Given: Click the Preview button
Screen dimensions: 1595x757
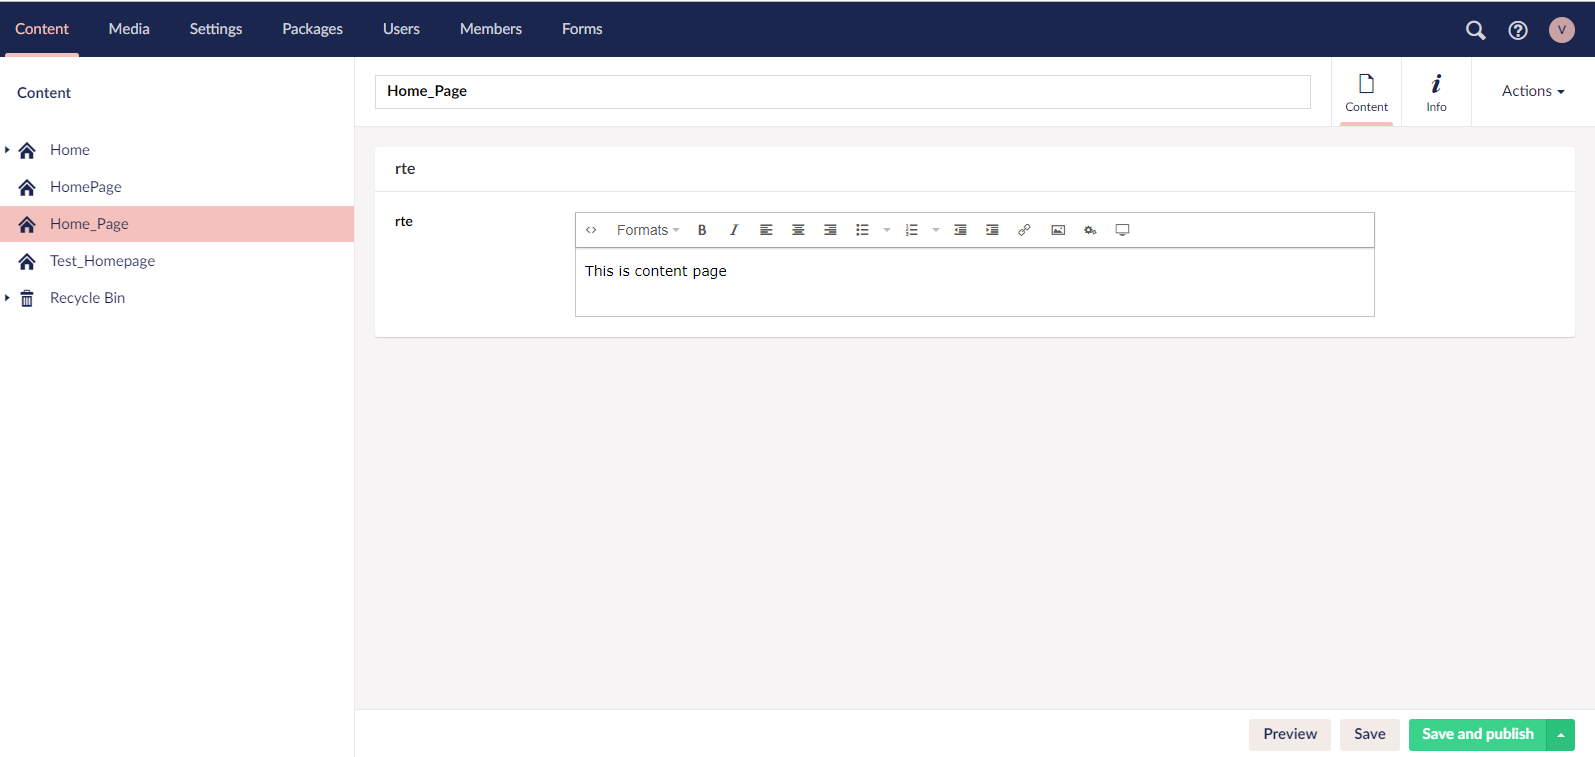Looking at the screenshot, I should point(1290,734).
